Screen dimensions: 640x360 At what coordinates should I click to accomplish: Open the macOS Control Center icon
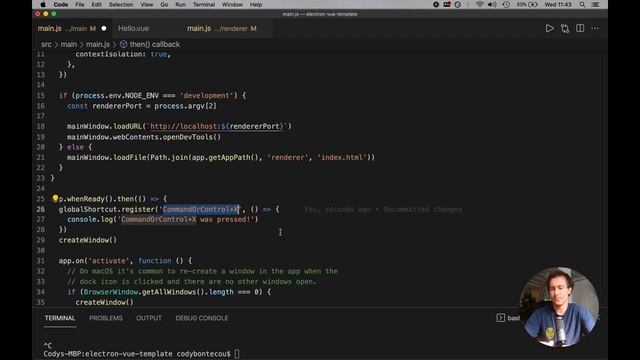(596, 4)
